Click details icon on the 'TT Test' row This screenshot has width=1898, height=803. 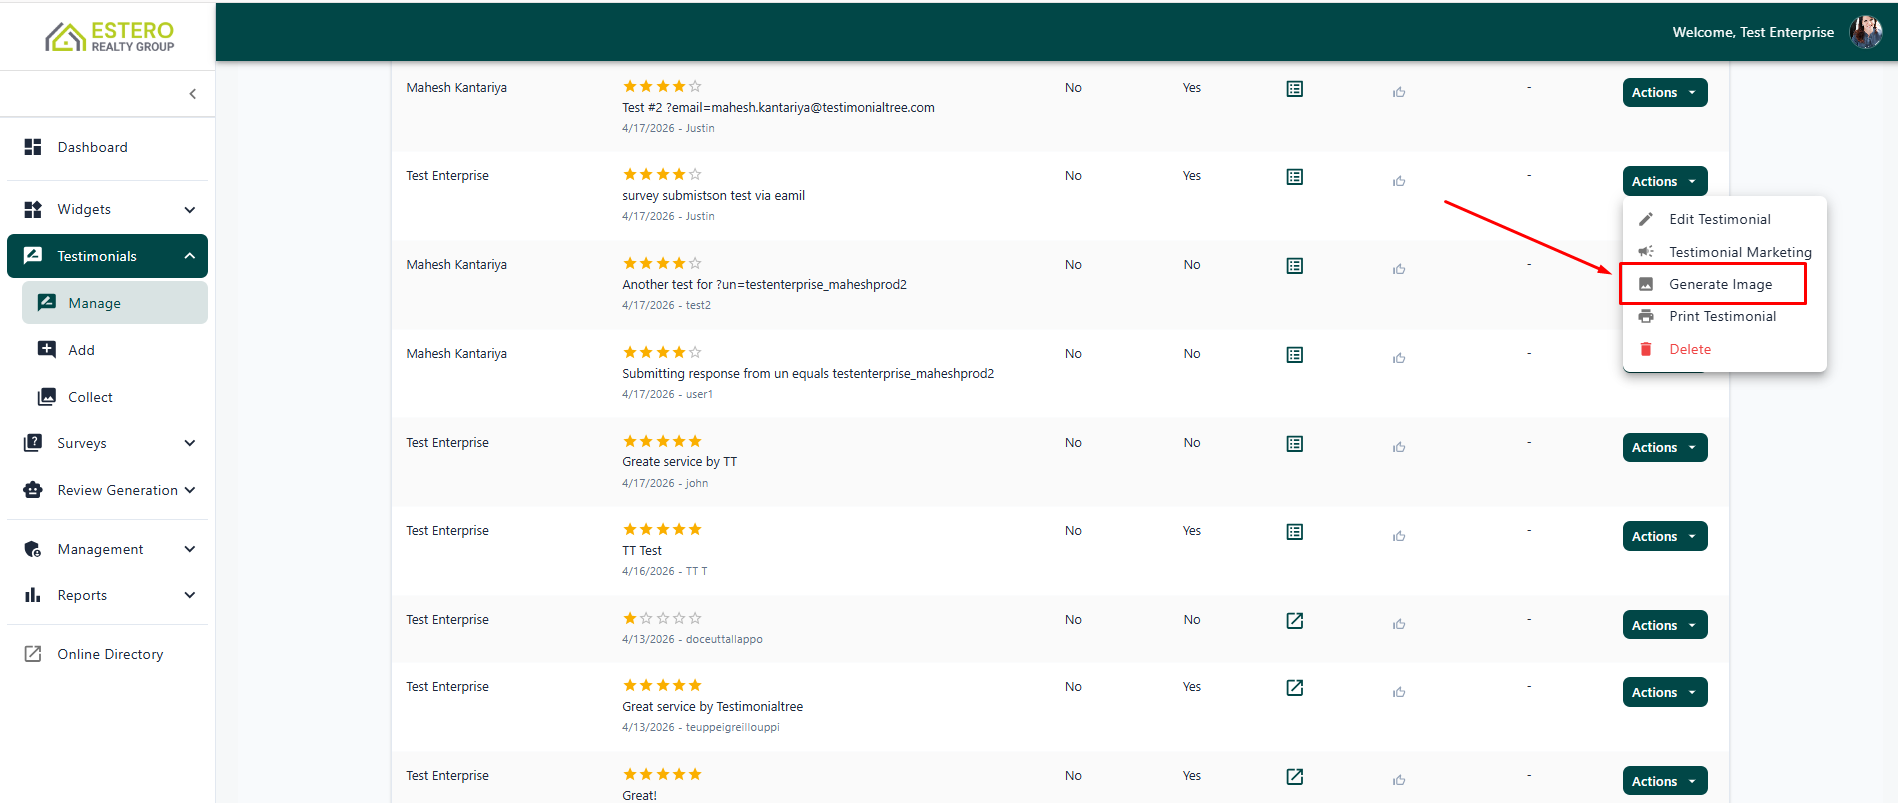pos(1294,532)
